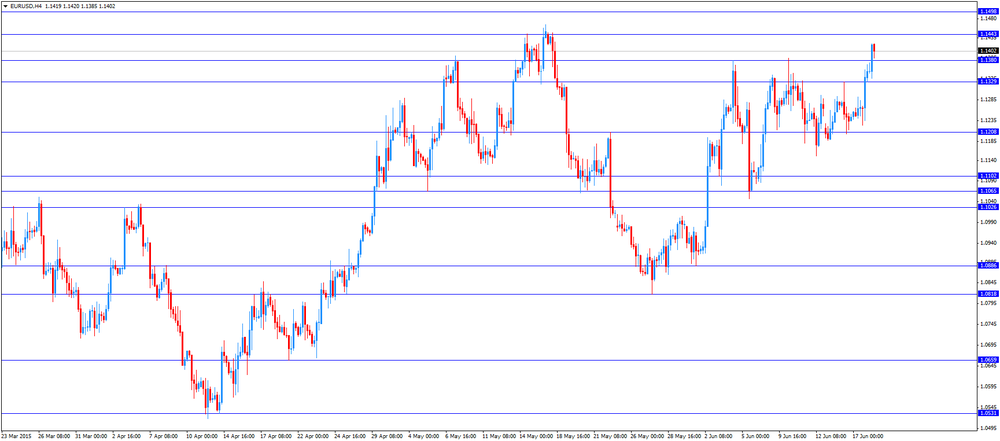This screenshot has height=441, width=1000.
Task: Select the 1.0659 horizontal line price label
Action: [x=987, y=360]
